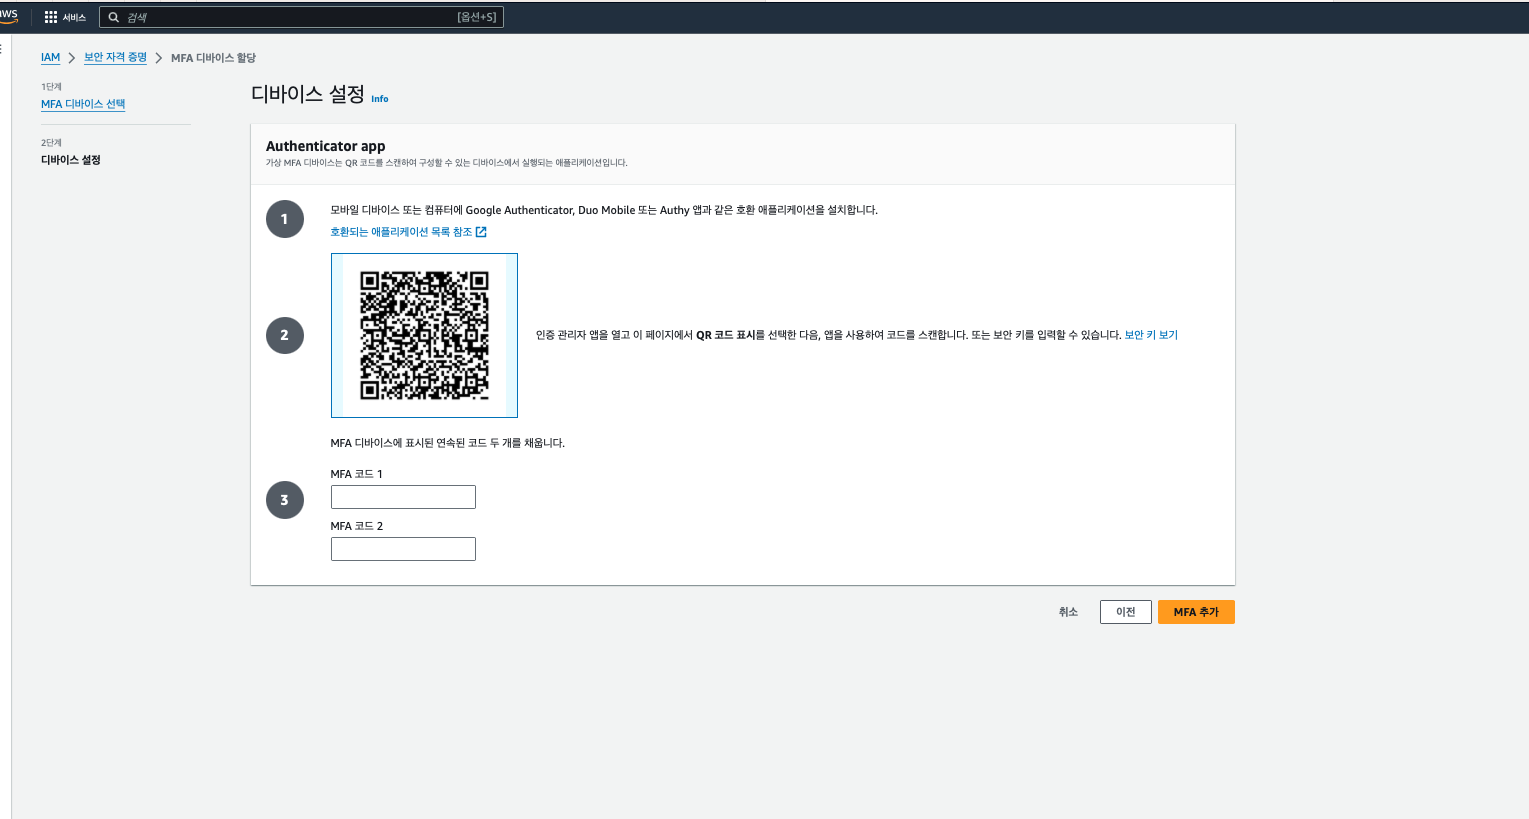Cancel with the 취소 button
This screenshot has height=819, width=1529.
[1068, 612]
